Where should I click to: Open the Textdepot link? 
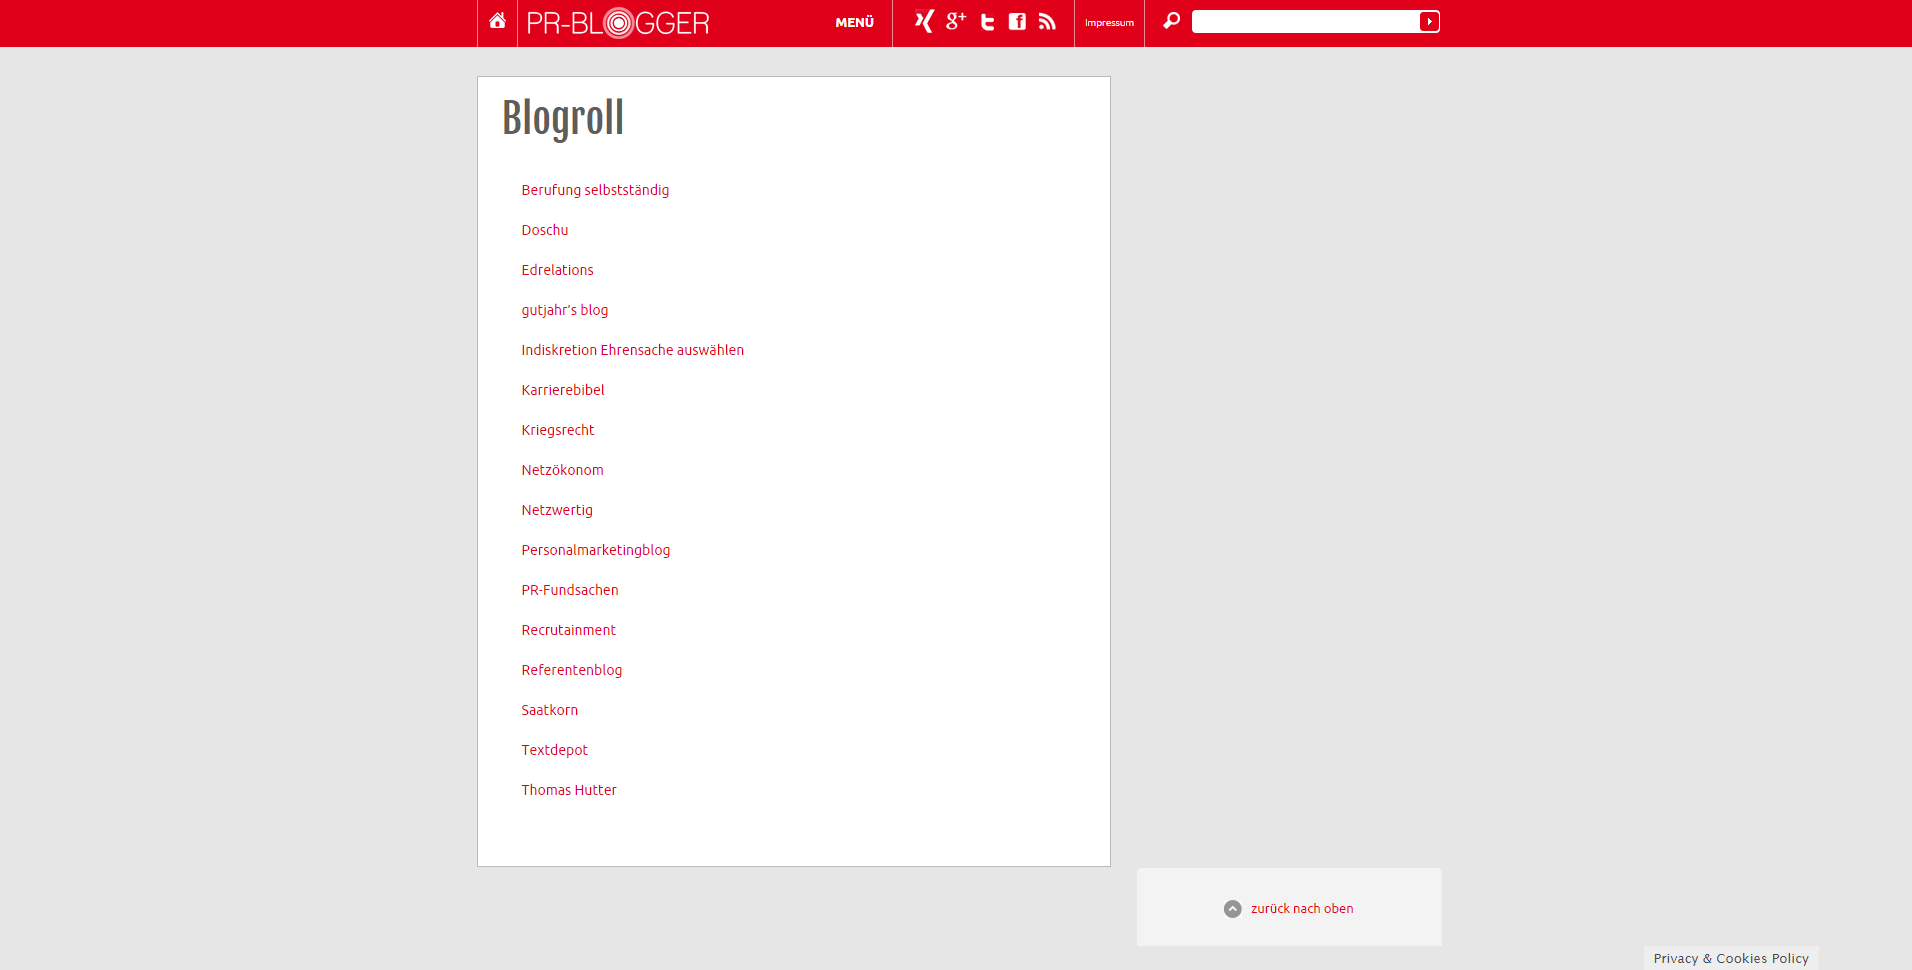[x=555, y=750]
